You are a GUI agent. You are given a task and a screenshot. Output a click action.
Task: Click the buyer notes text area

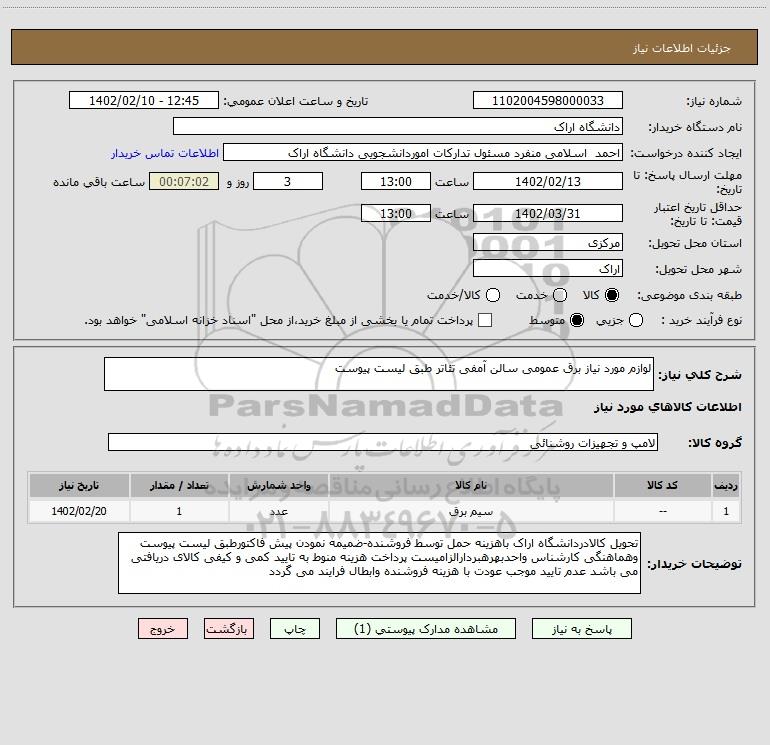click(x=379, y=563)
